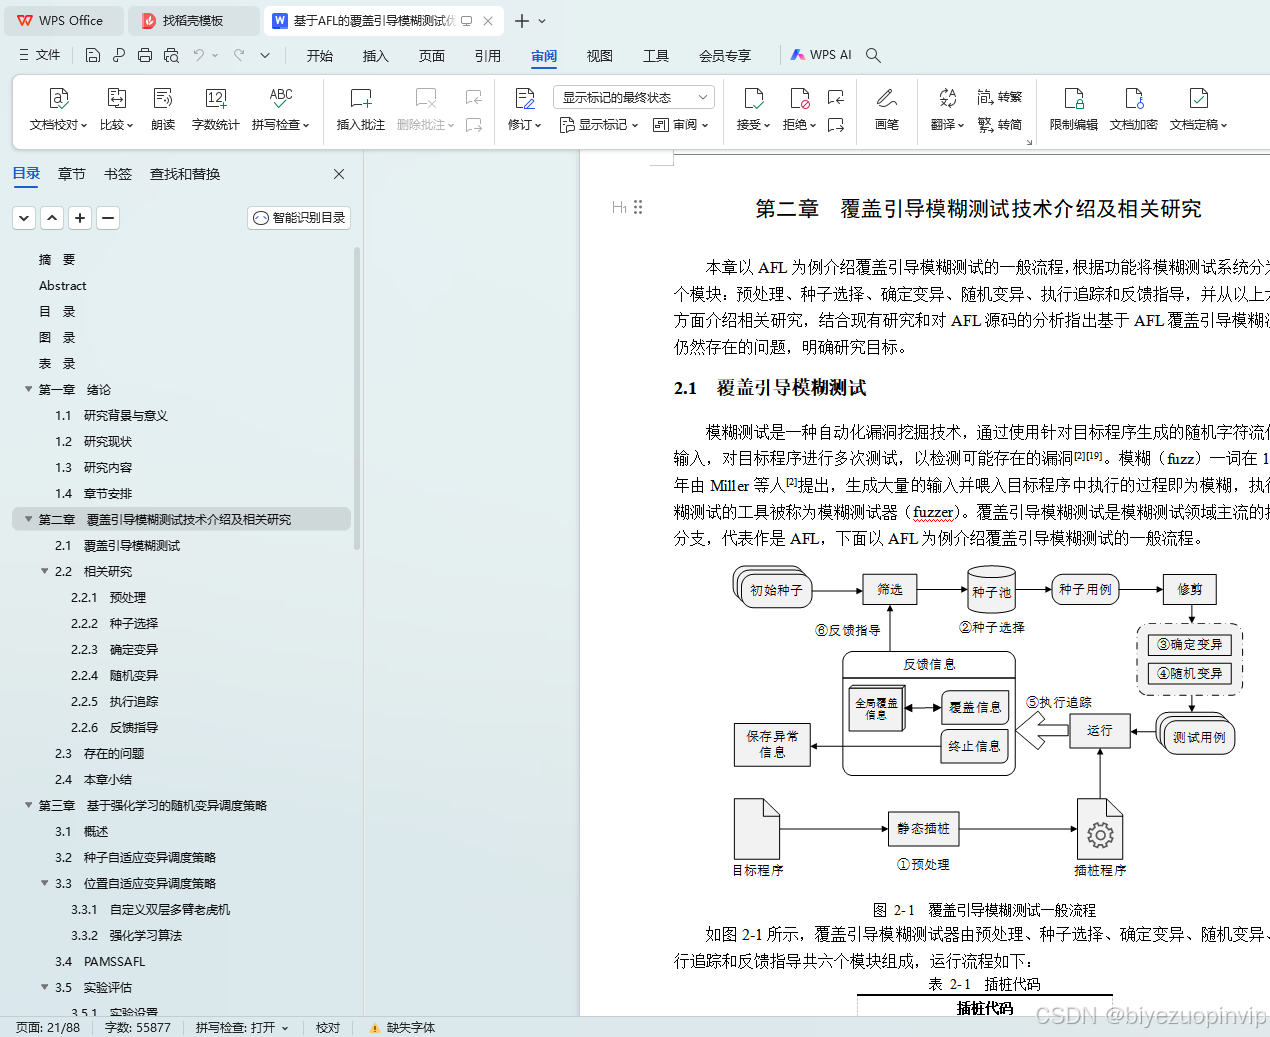Convert text with 转简
The width and height of the screenshot is (1270, 1037).
click(1000, 125)
